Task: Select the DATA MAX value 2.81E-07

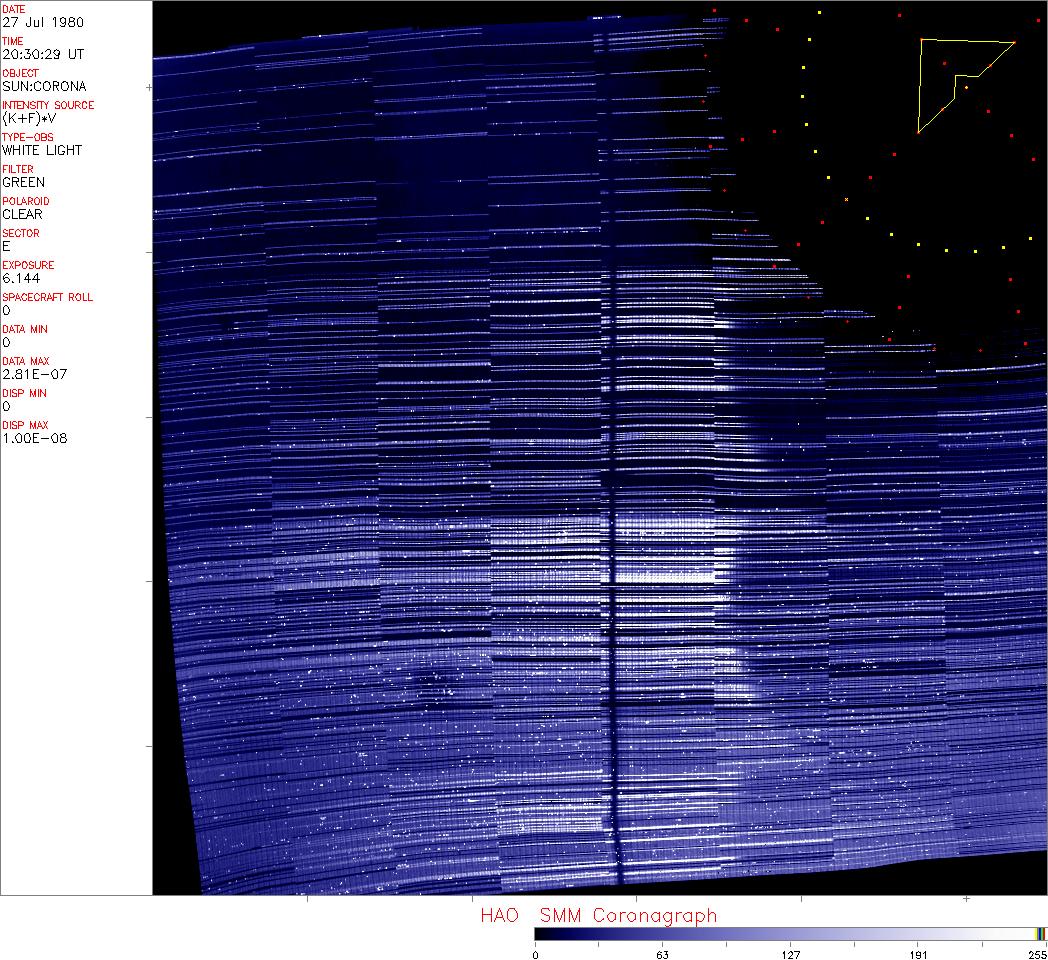Action: pos(29,374)
